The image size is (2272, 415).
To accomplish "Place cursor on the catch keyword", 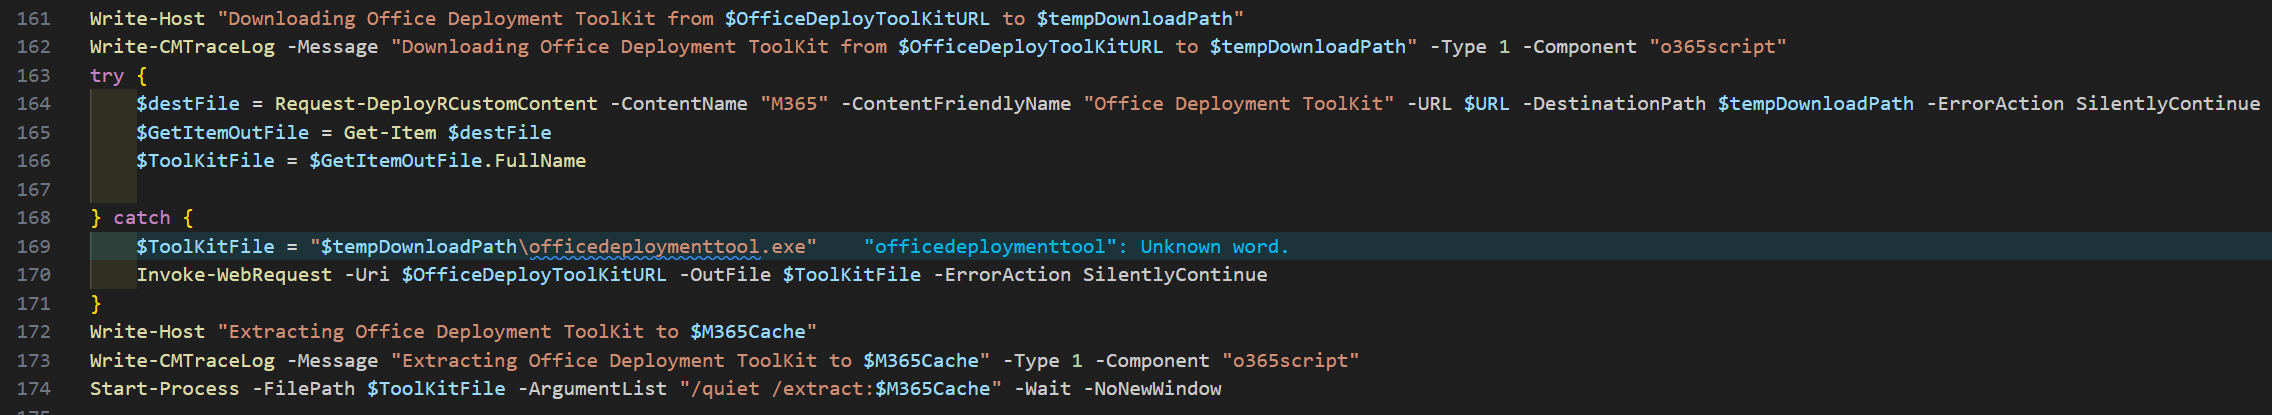I will click(142, 218).
